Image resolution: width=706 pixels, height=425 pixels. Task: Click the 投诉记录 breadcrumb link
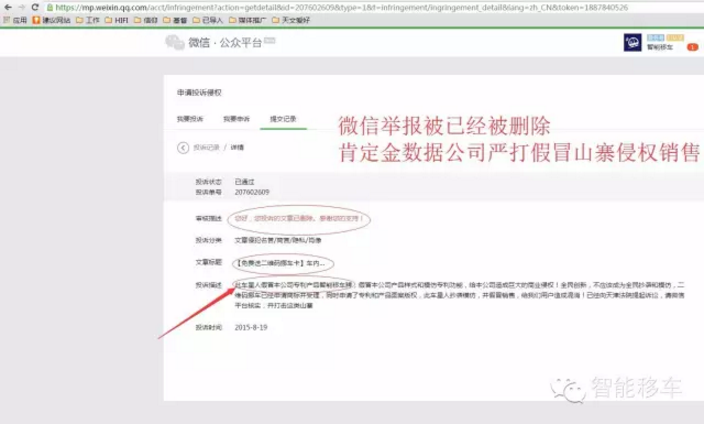[x=207, y=147]
